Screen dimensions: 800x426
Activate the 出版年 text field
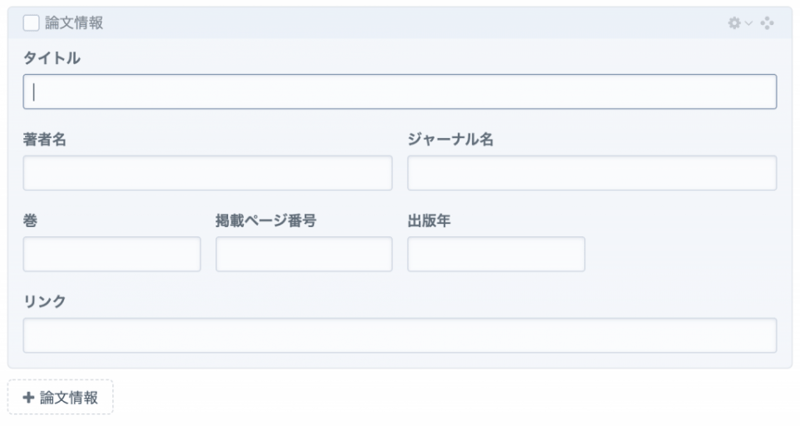tap(496, 254)
